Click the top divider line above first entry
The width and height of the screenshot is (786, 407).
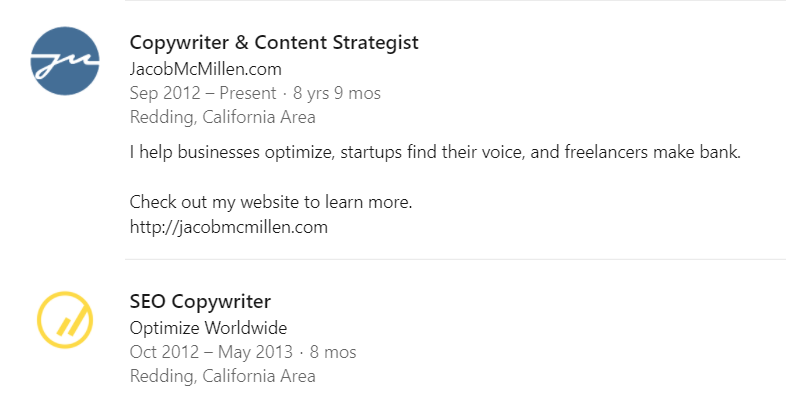[455, 1]
